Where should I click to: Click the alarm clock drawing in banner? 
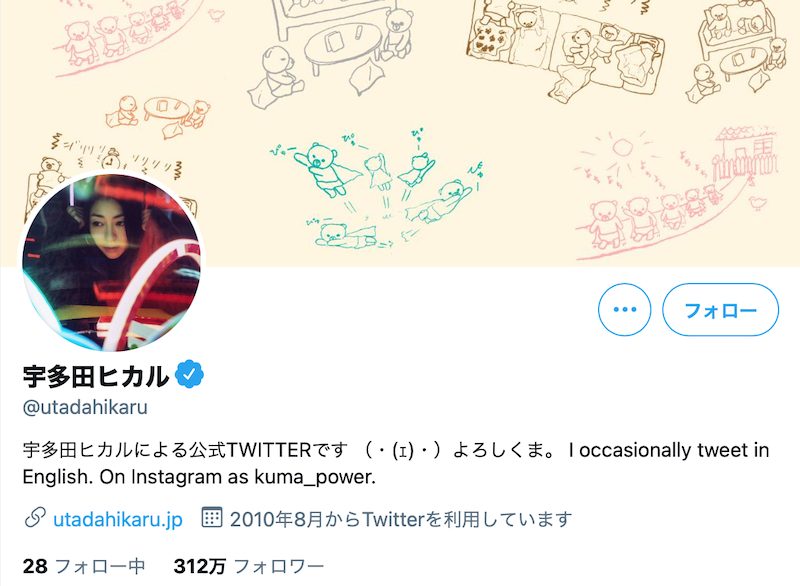point(109,159)
